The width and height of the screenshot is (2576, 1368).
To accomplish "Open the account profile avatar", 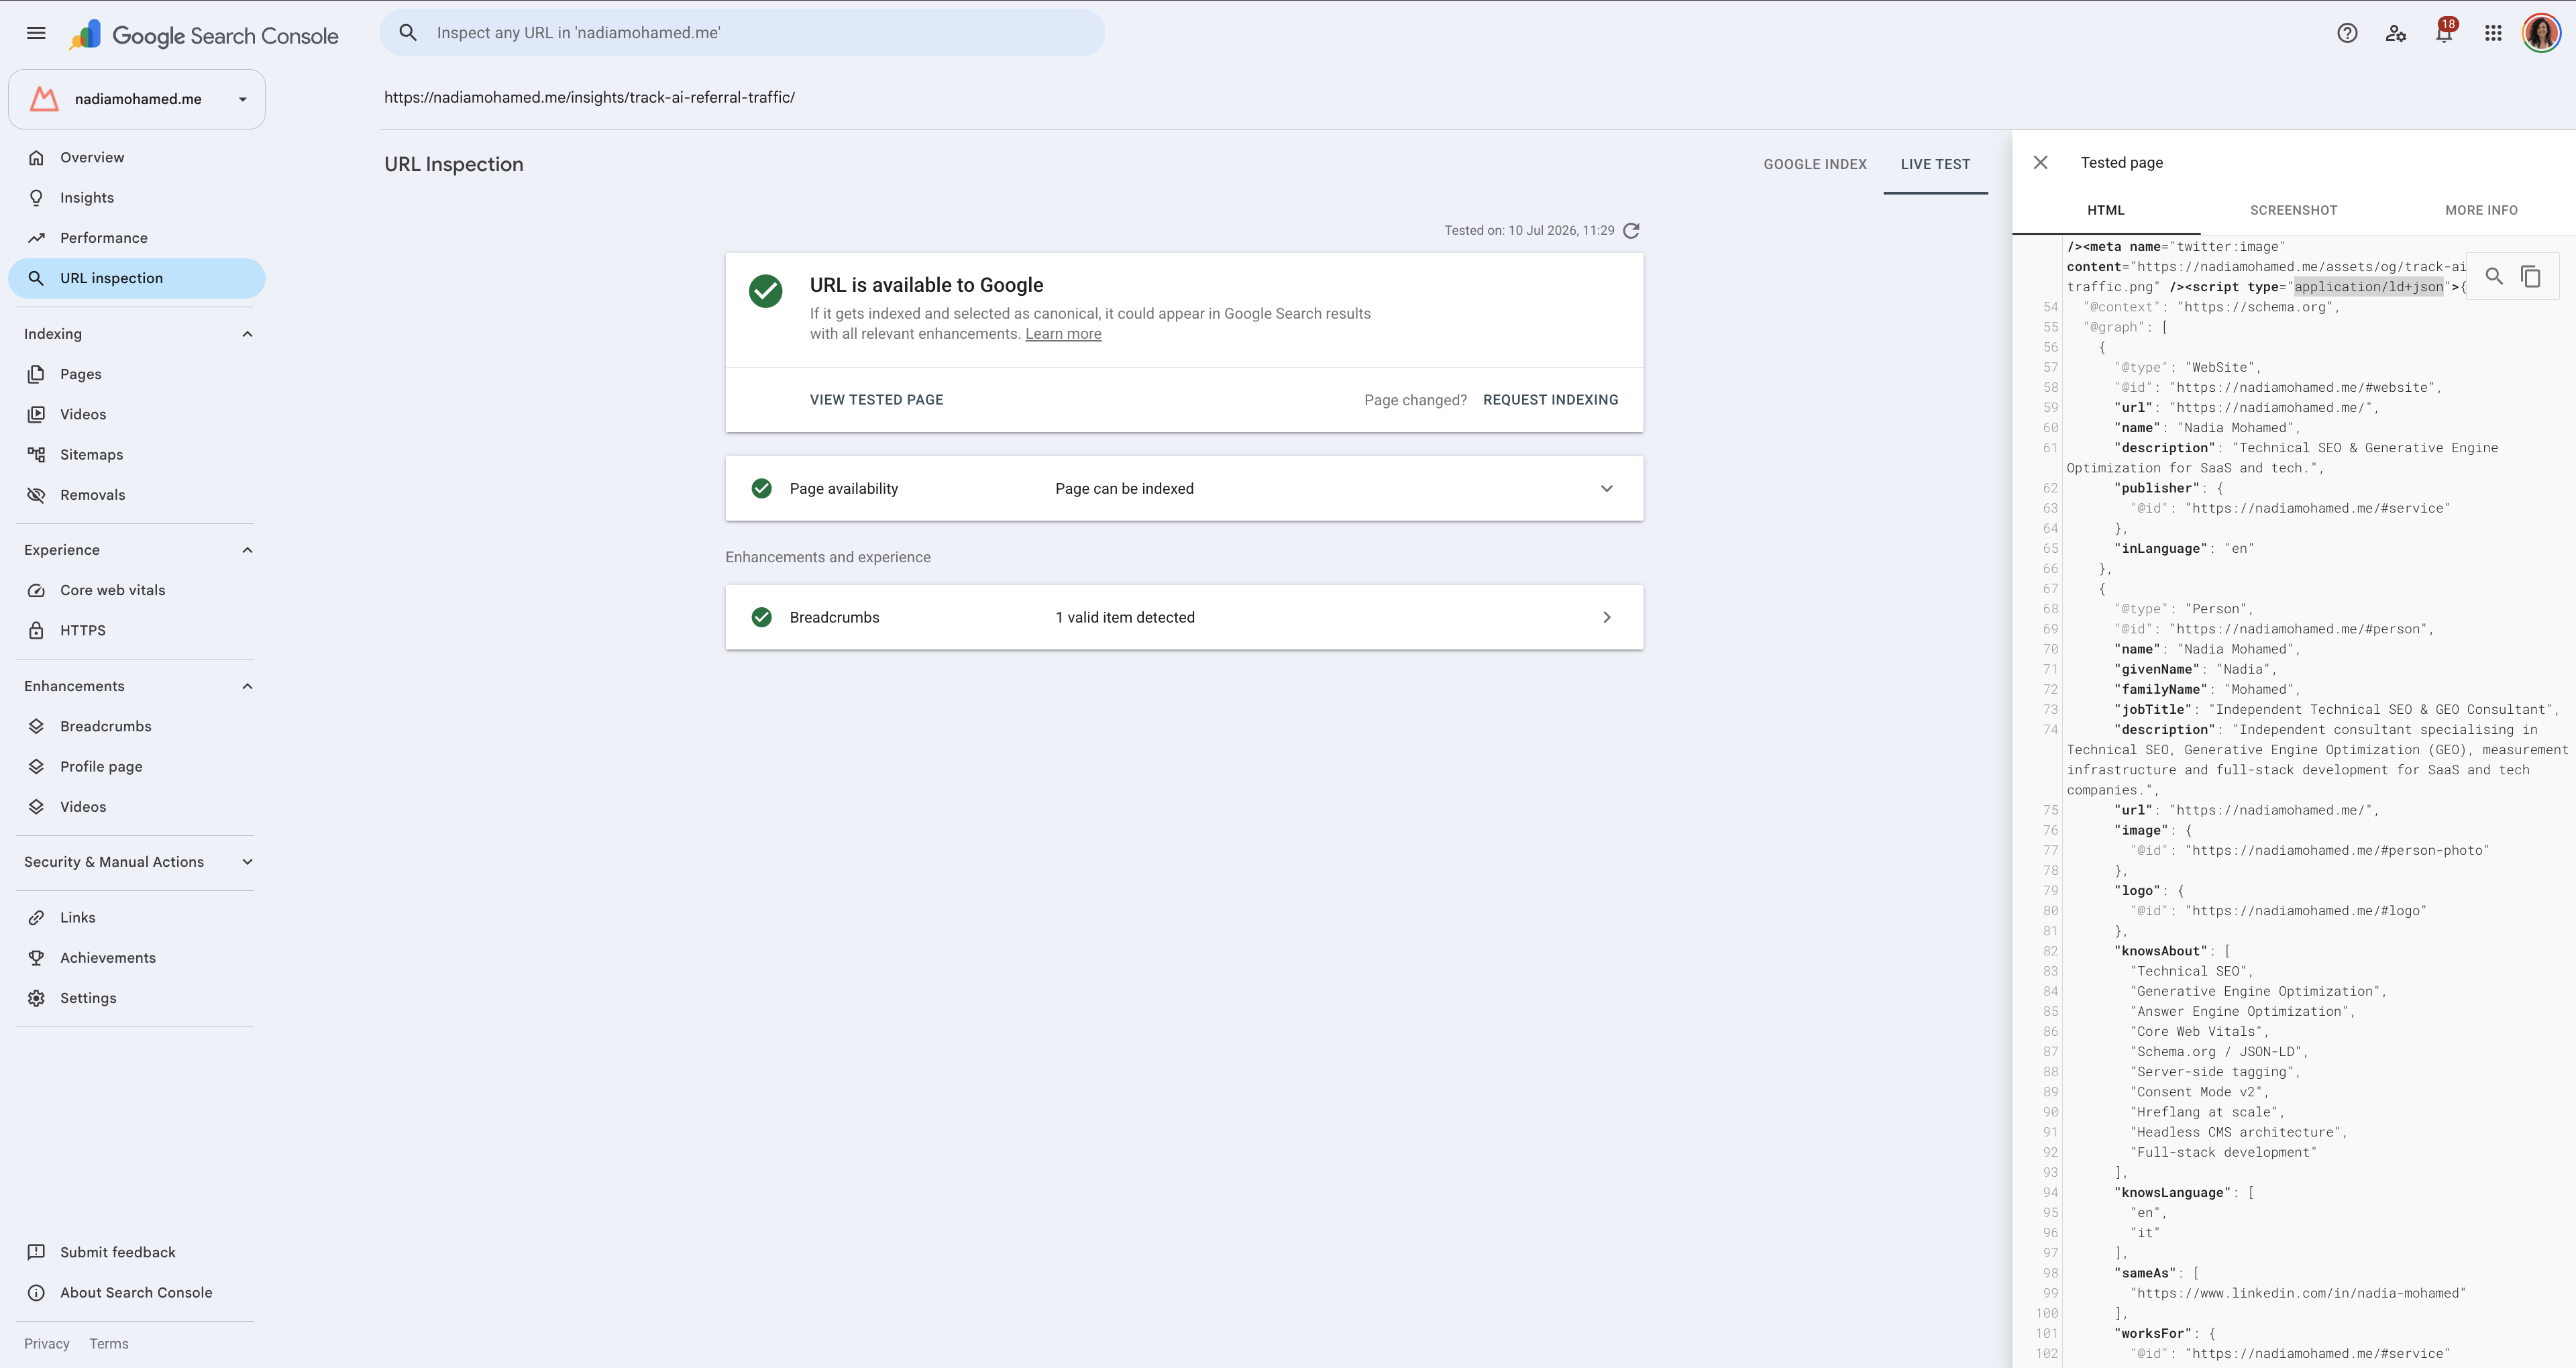I will click(x=2541, y=33).
